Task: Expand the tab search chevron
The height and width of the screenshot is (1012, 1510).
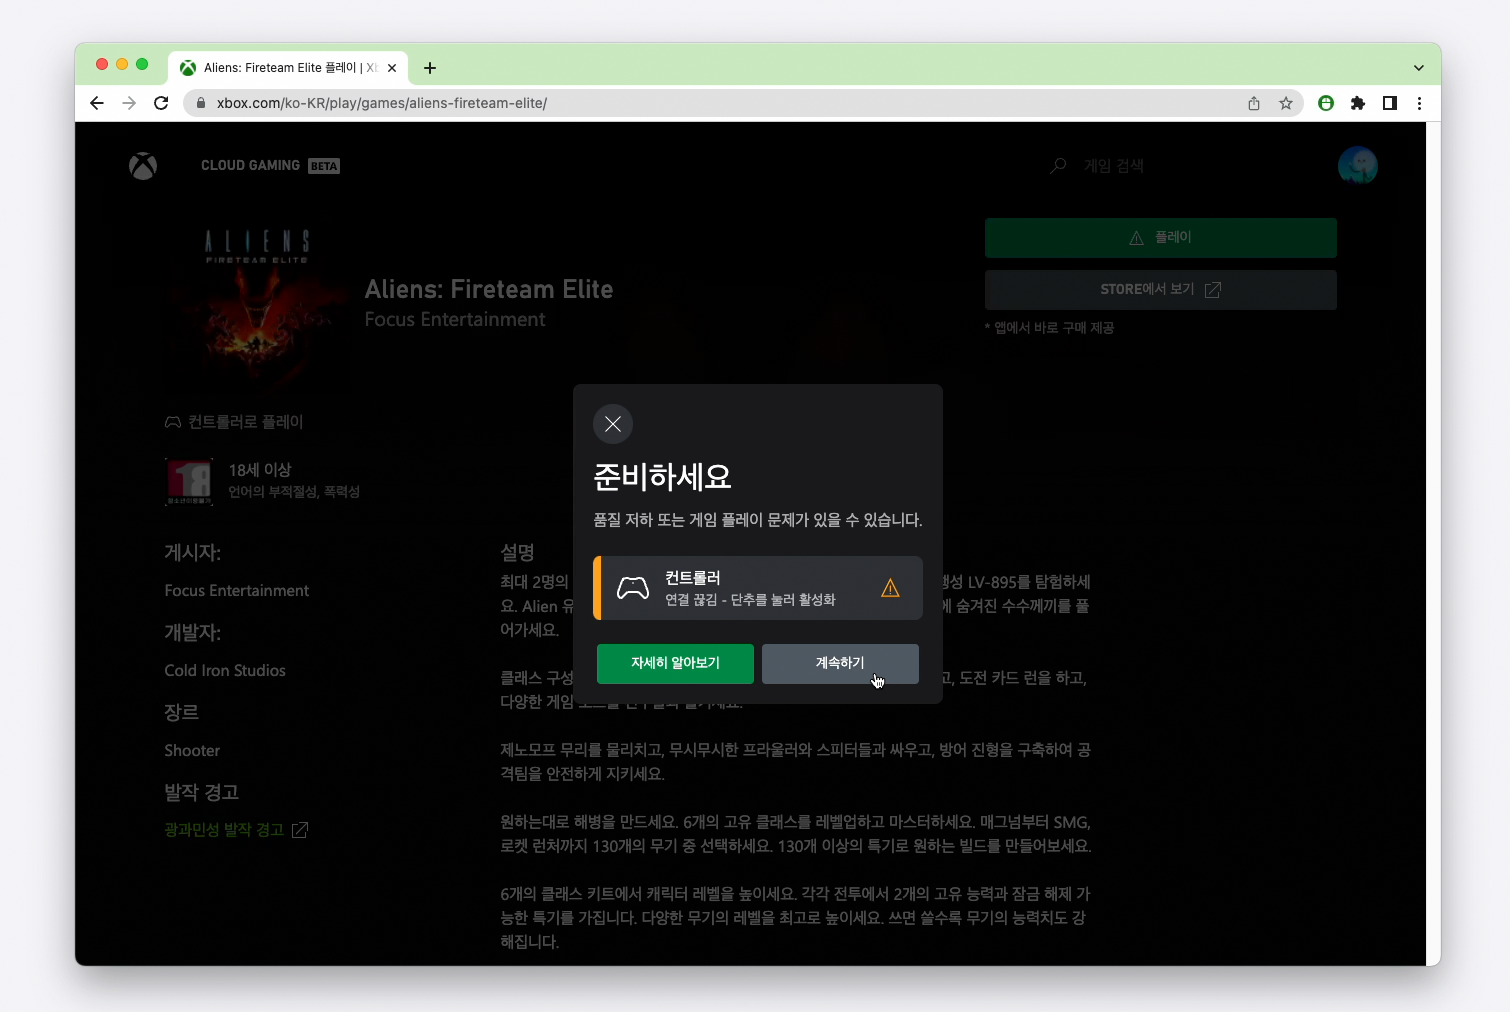Action: pos(1418,68)
